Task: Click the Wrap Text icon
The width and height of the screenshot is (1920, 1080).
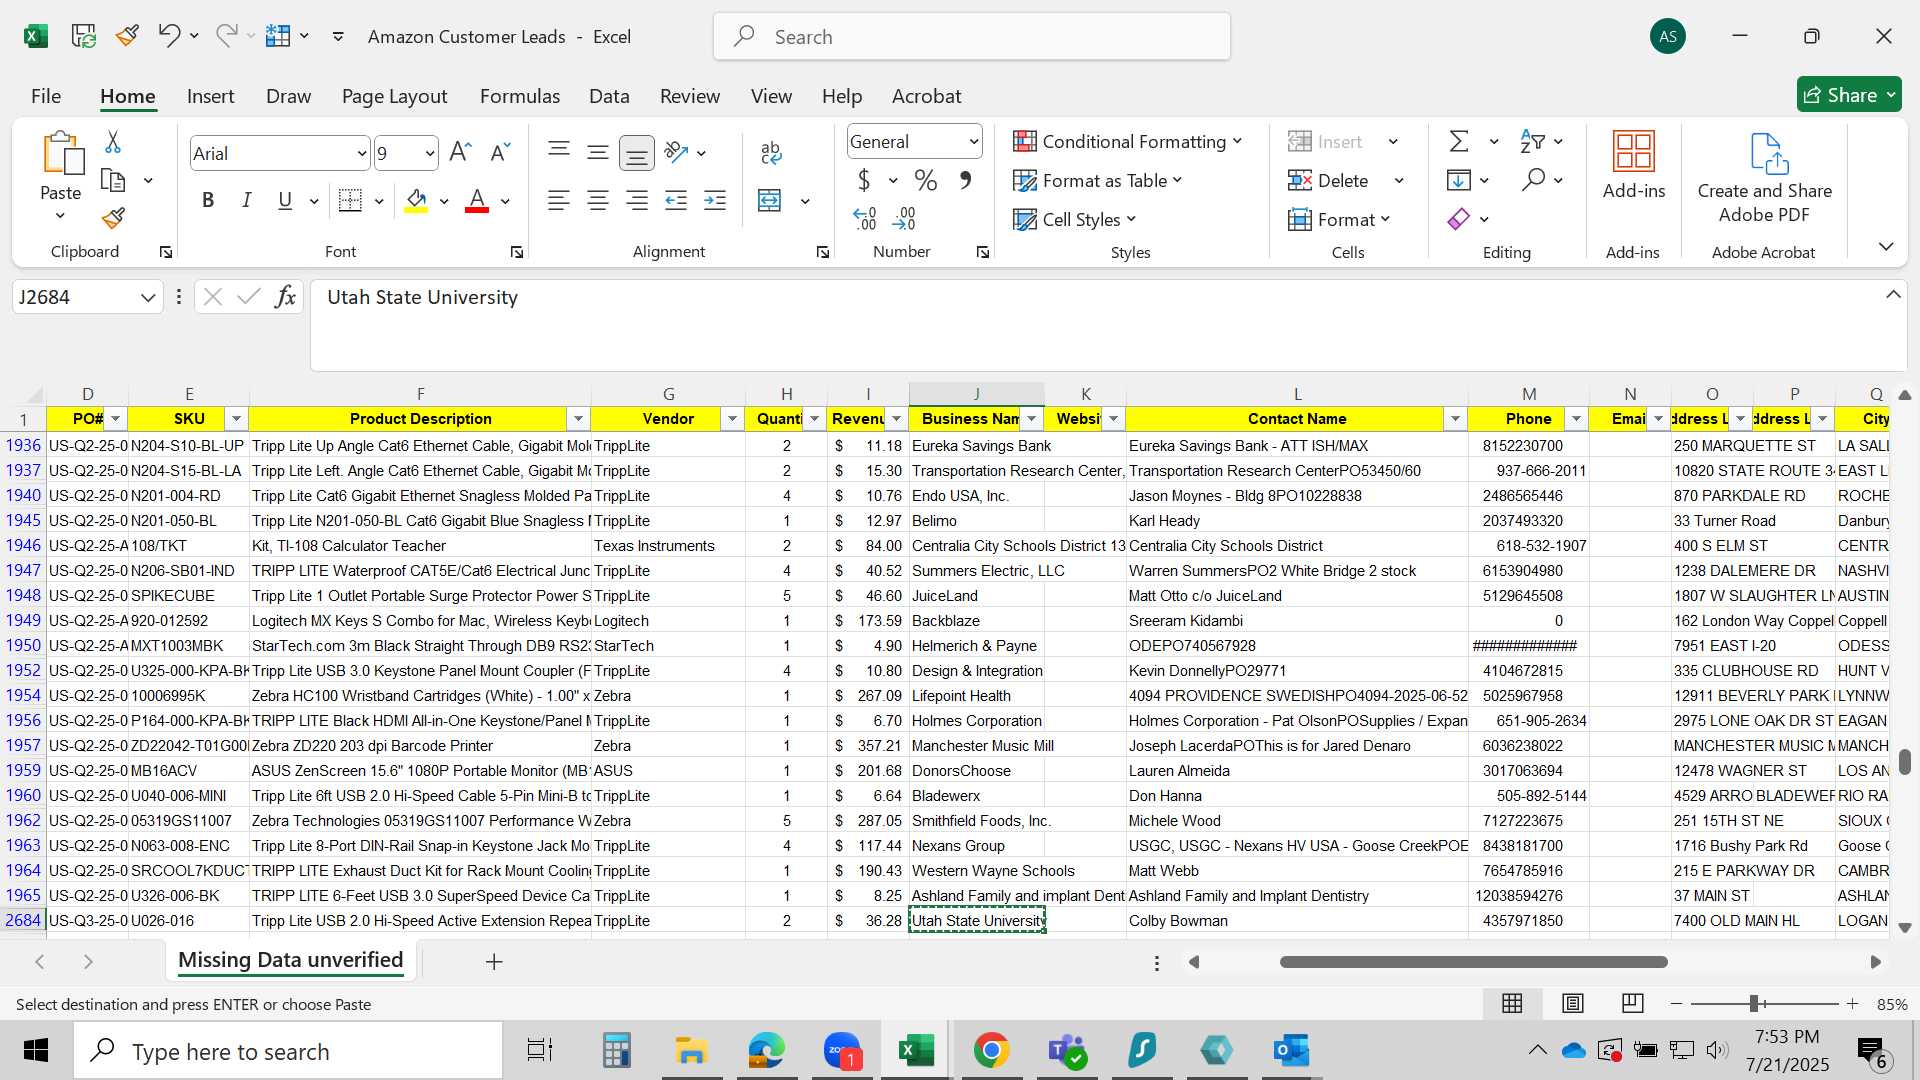Action: [x=770, y=152]
